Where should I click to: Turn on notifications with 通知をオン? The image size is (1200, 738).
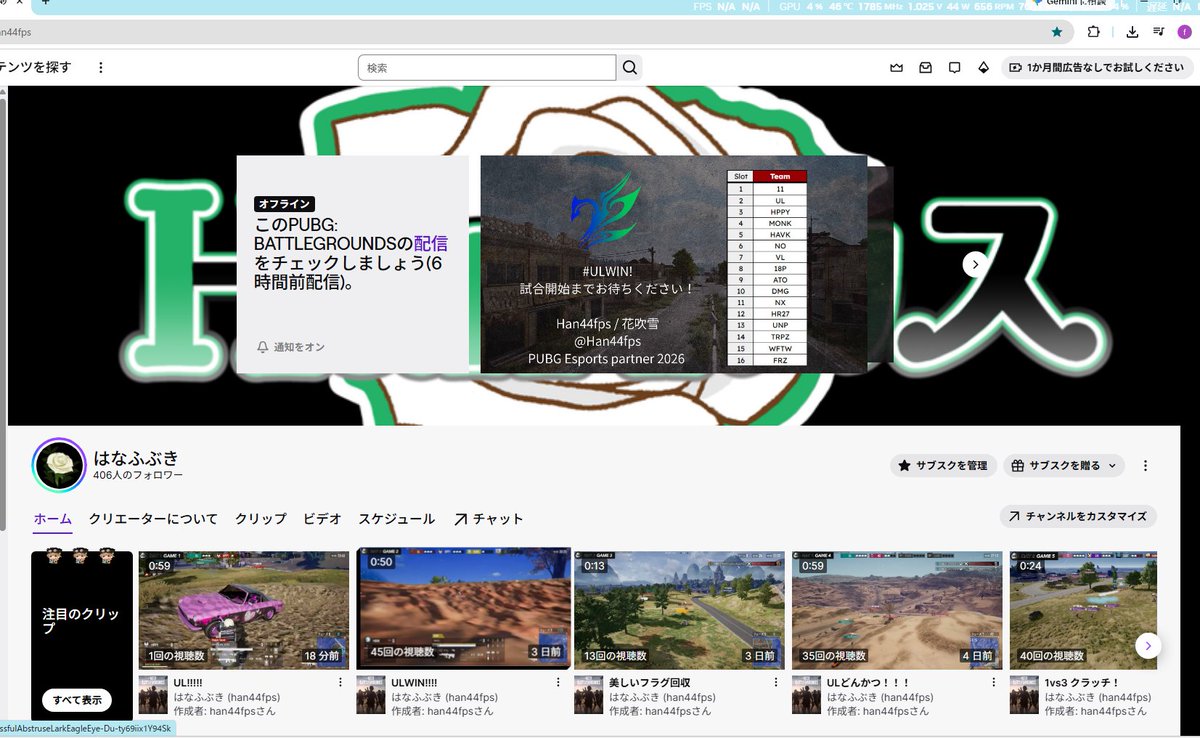tap(291, 347)
